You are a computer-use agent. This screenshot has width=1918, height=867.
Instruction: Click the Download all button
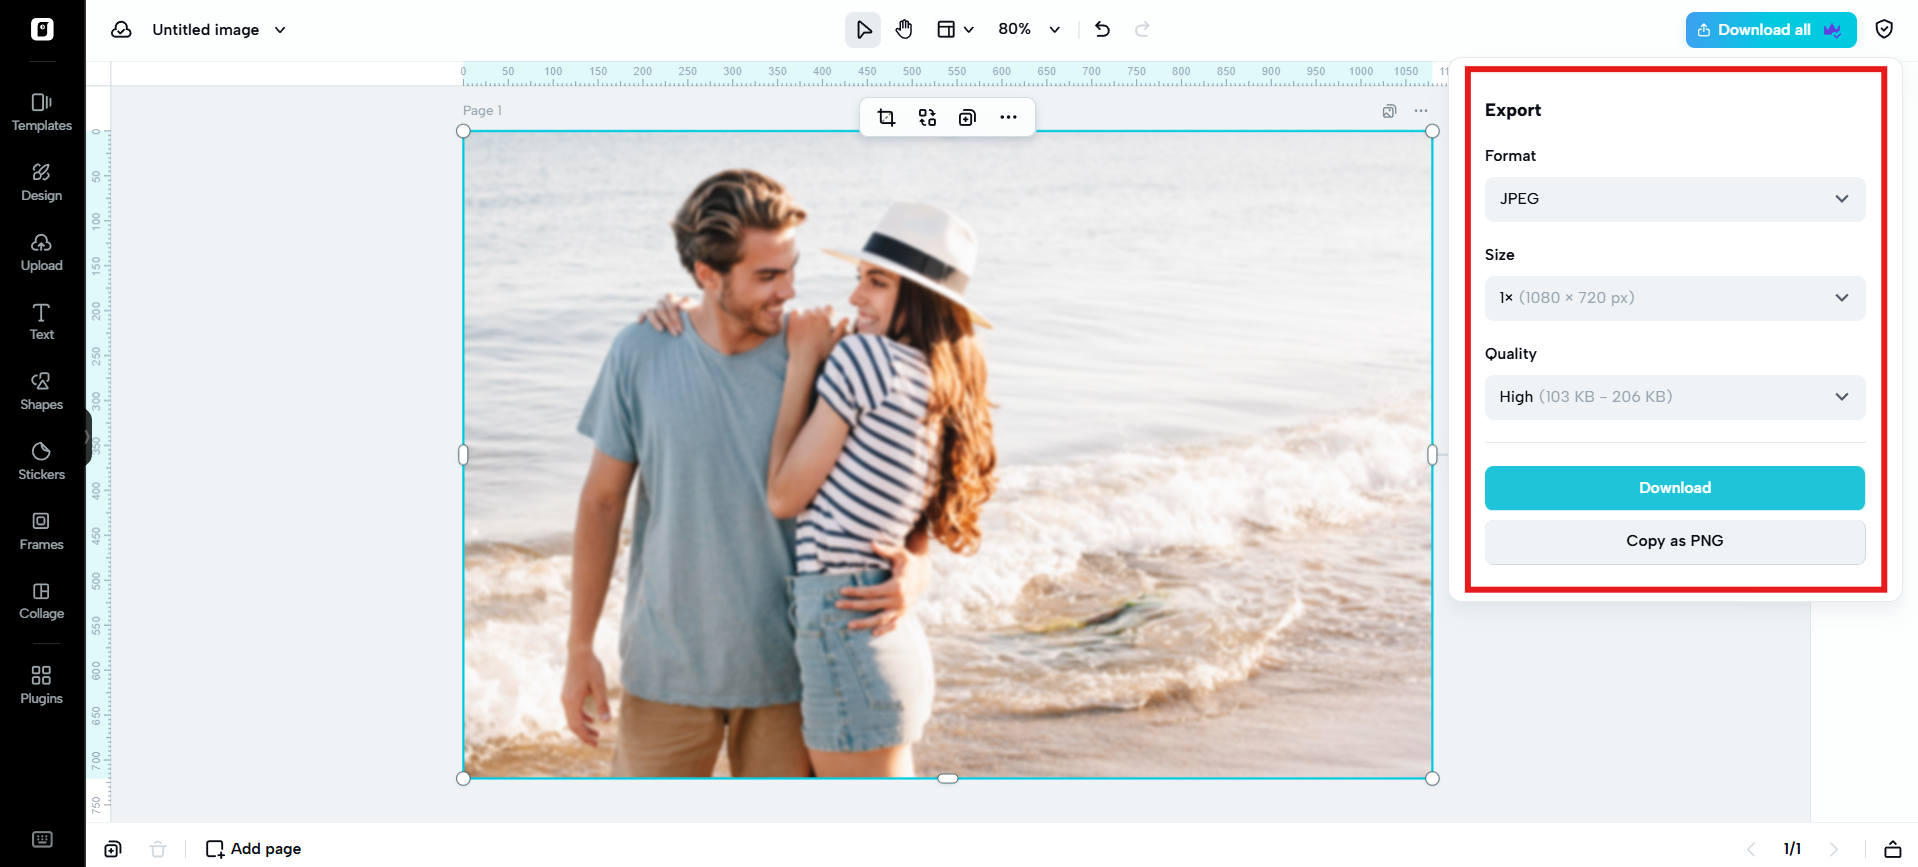pyautogui.click(x=1771, y=30)
